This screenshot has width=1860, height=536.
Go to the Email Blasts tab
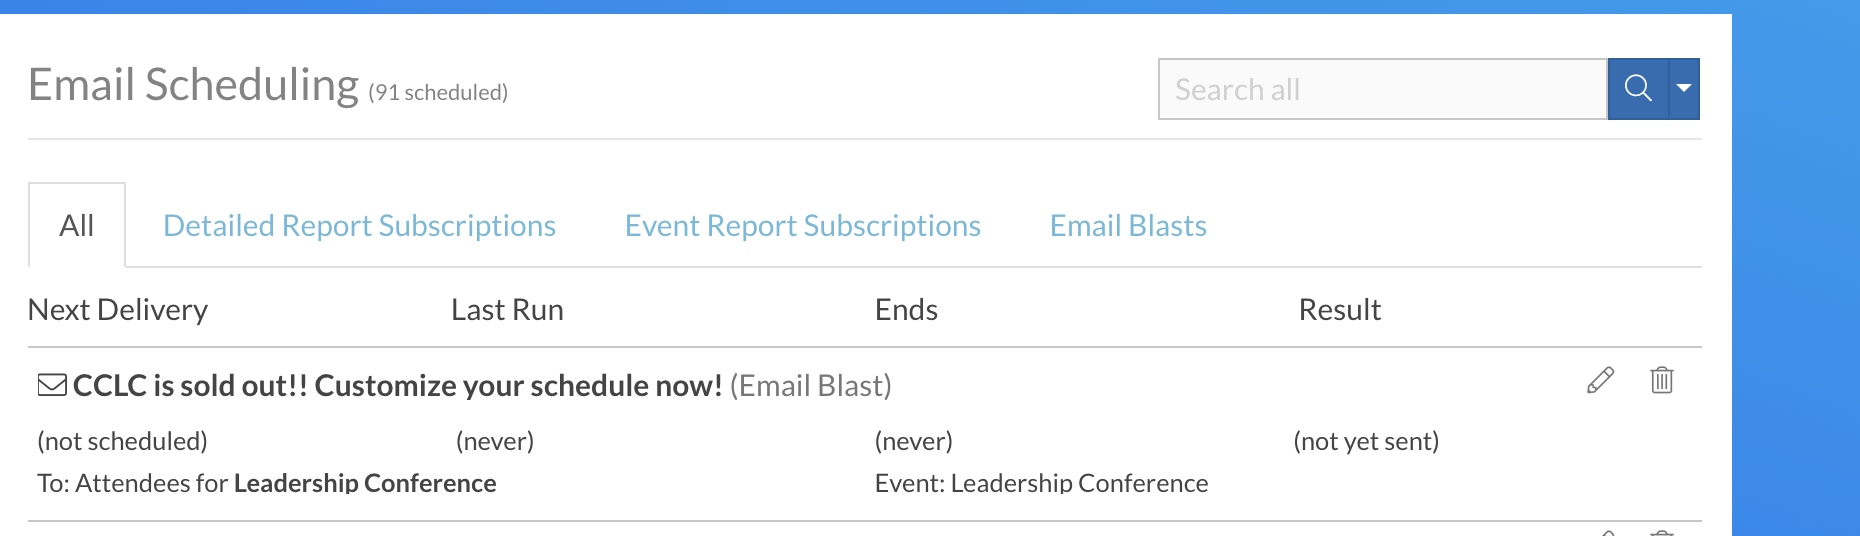pyautogui.click(x=1128, y=226)
